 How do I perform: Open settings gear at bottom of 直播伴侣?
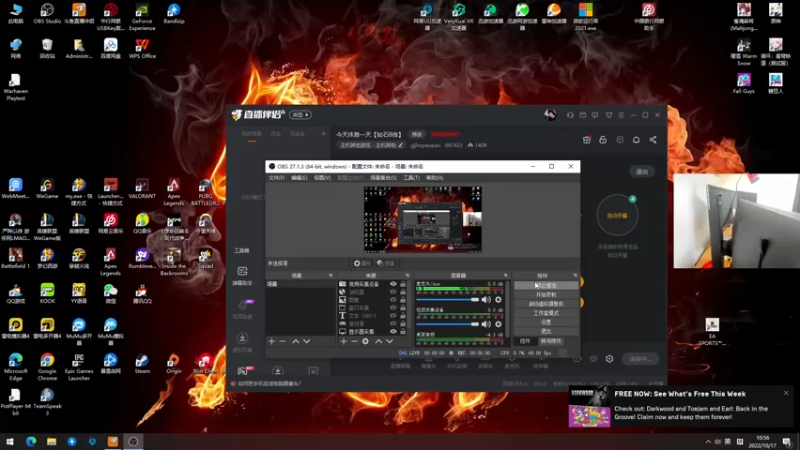coord(609,359)
